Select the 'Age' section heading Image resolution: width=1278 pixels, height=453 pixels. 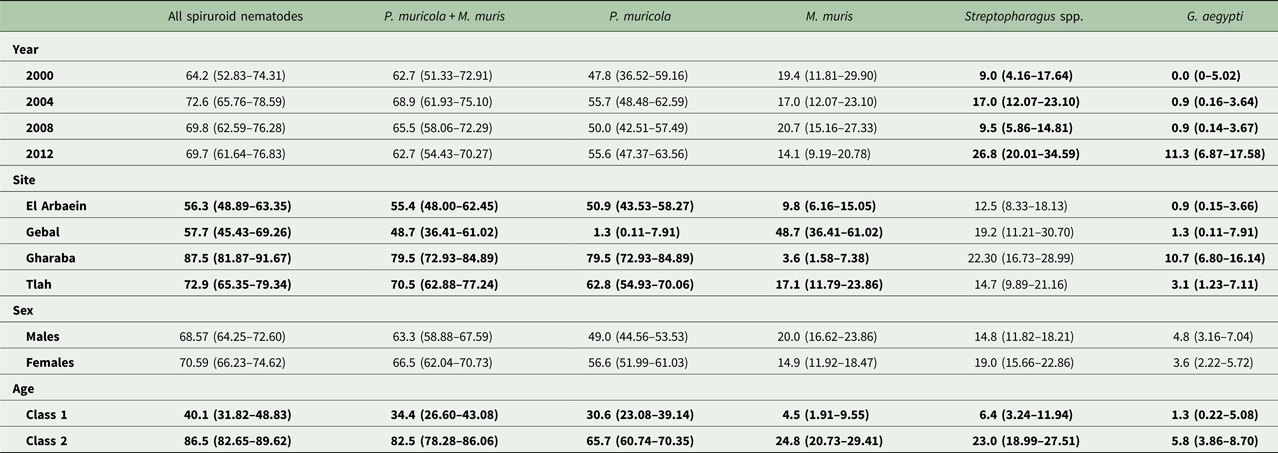pos(23,388)
